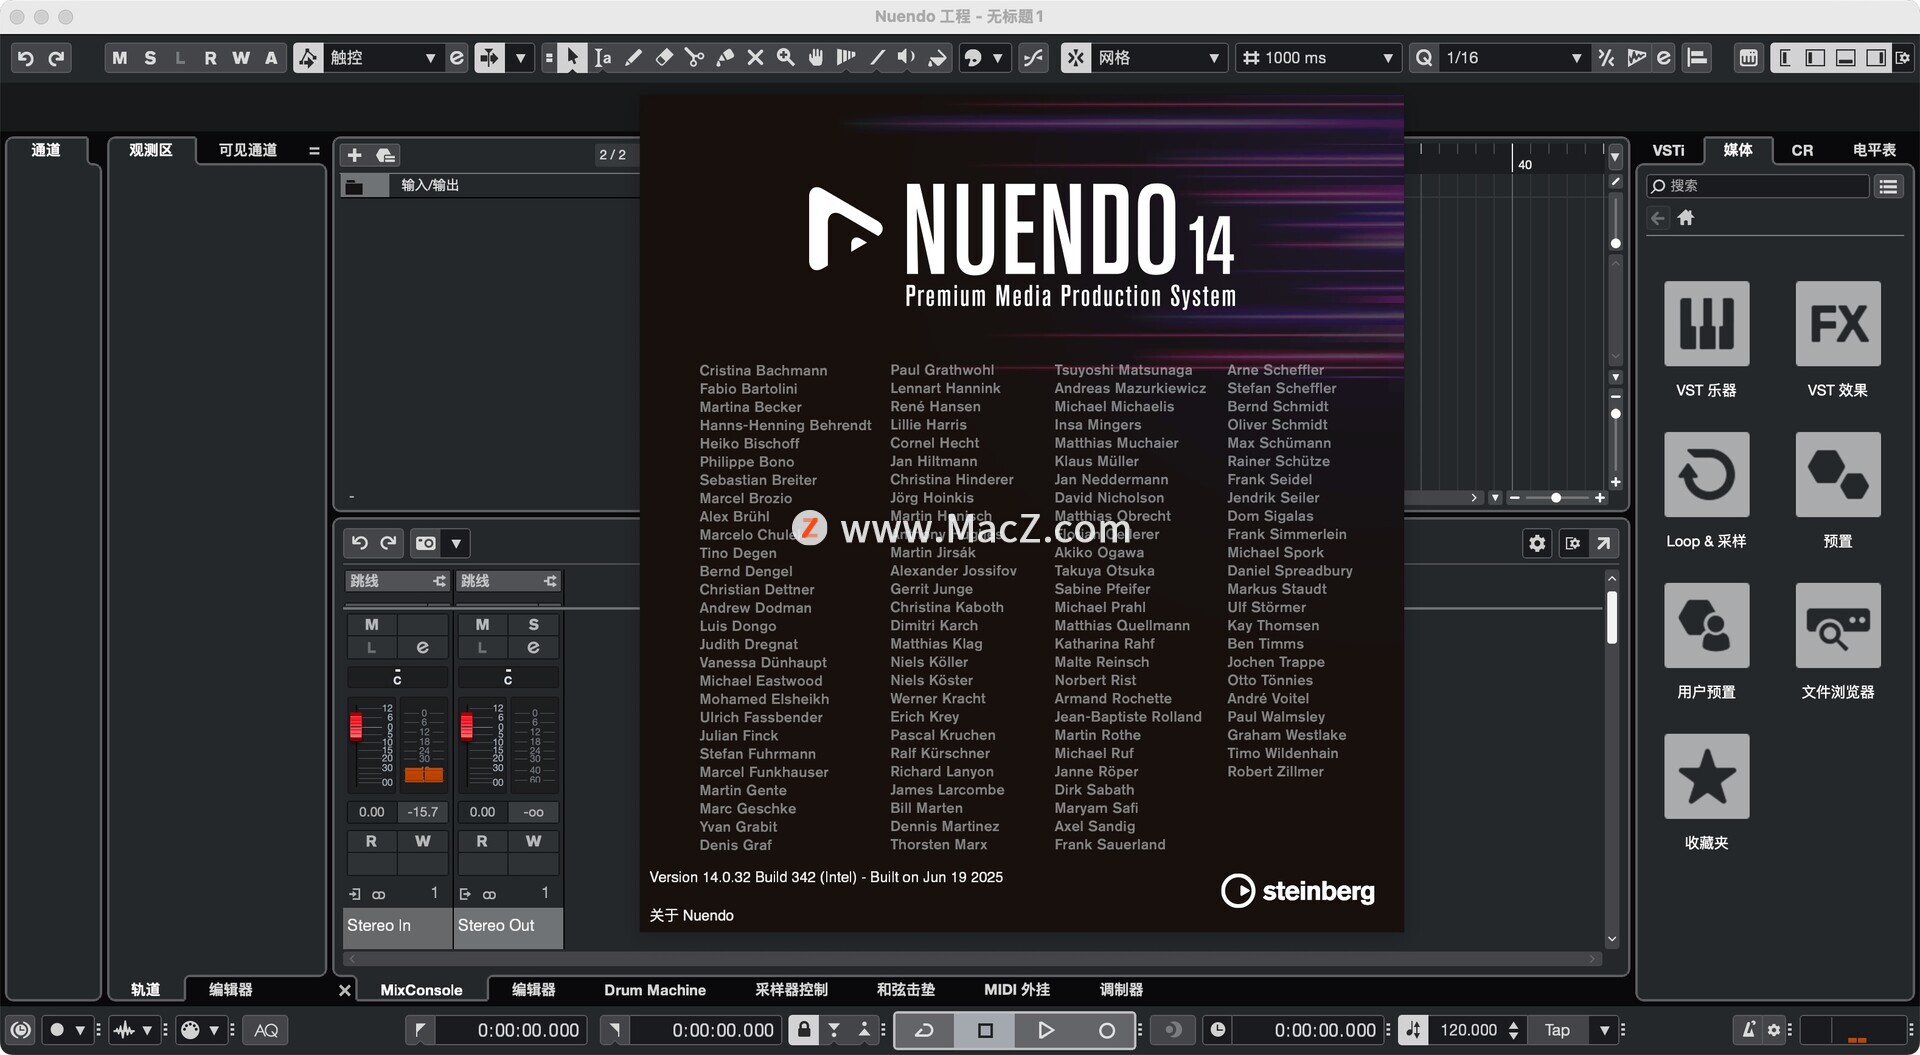This screenshot has height=1055, width=1920.
Task: Open the Drum Machine lower tab
Action: tap(655, 990)
